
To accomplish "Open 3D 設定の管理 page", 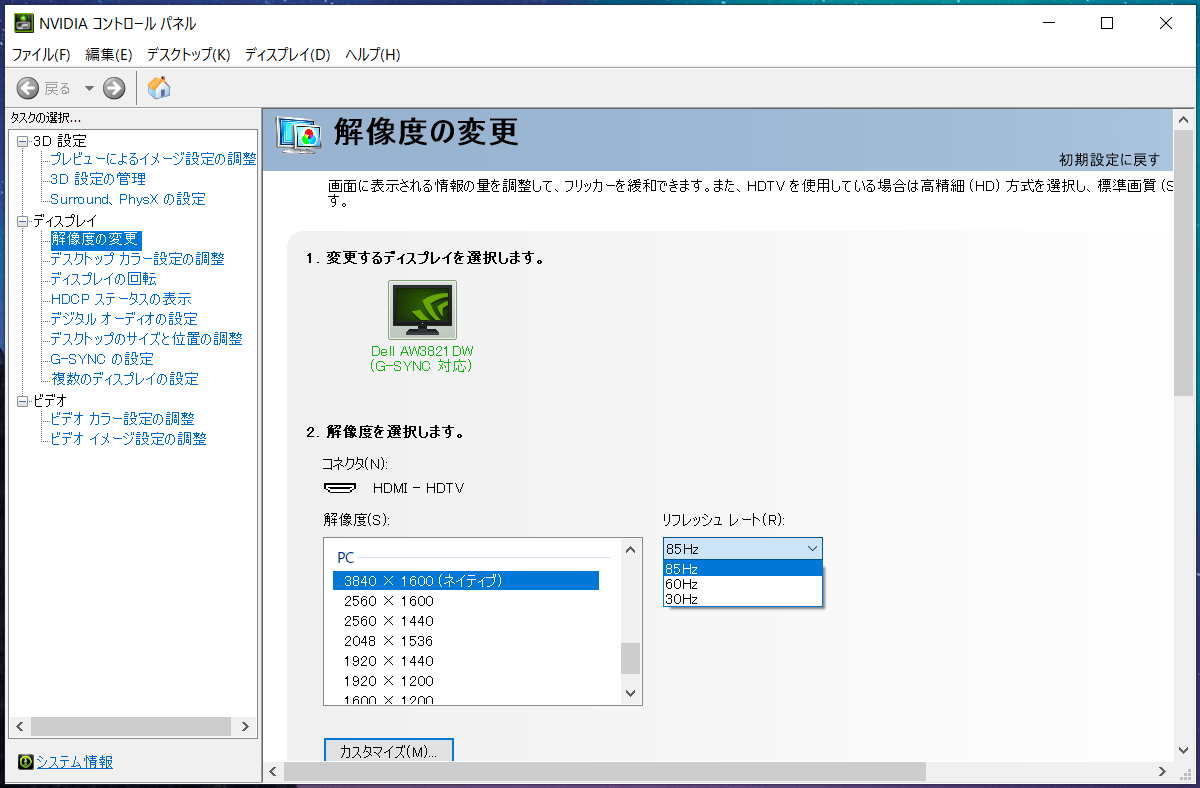I will 98,179.
